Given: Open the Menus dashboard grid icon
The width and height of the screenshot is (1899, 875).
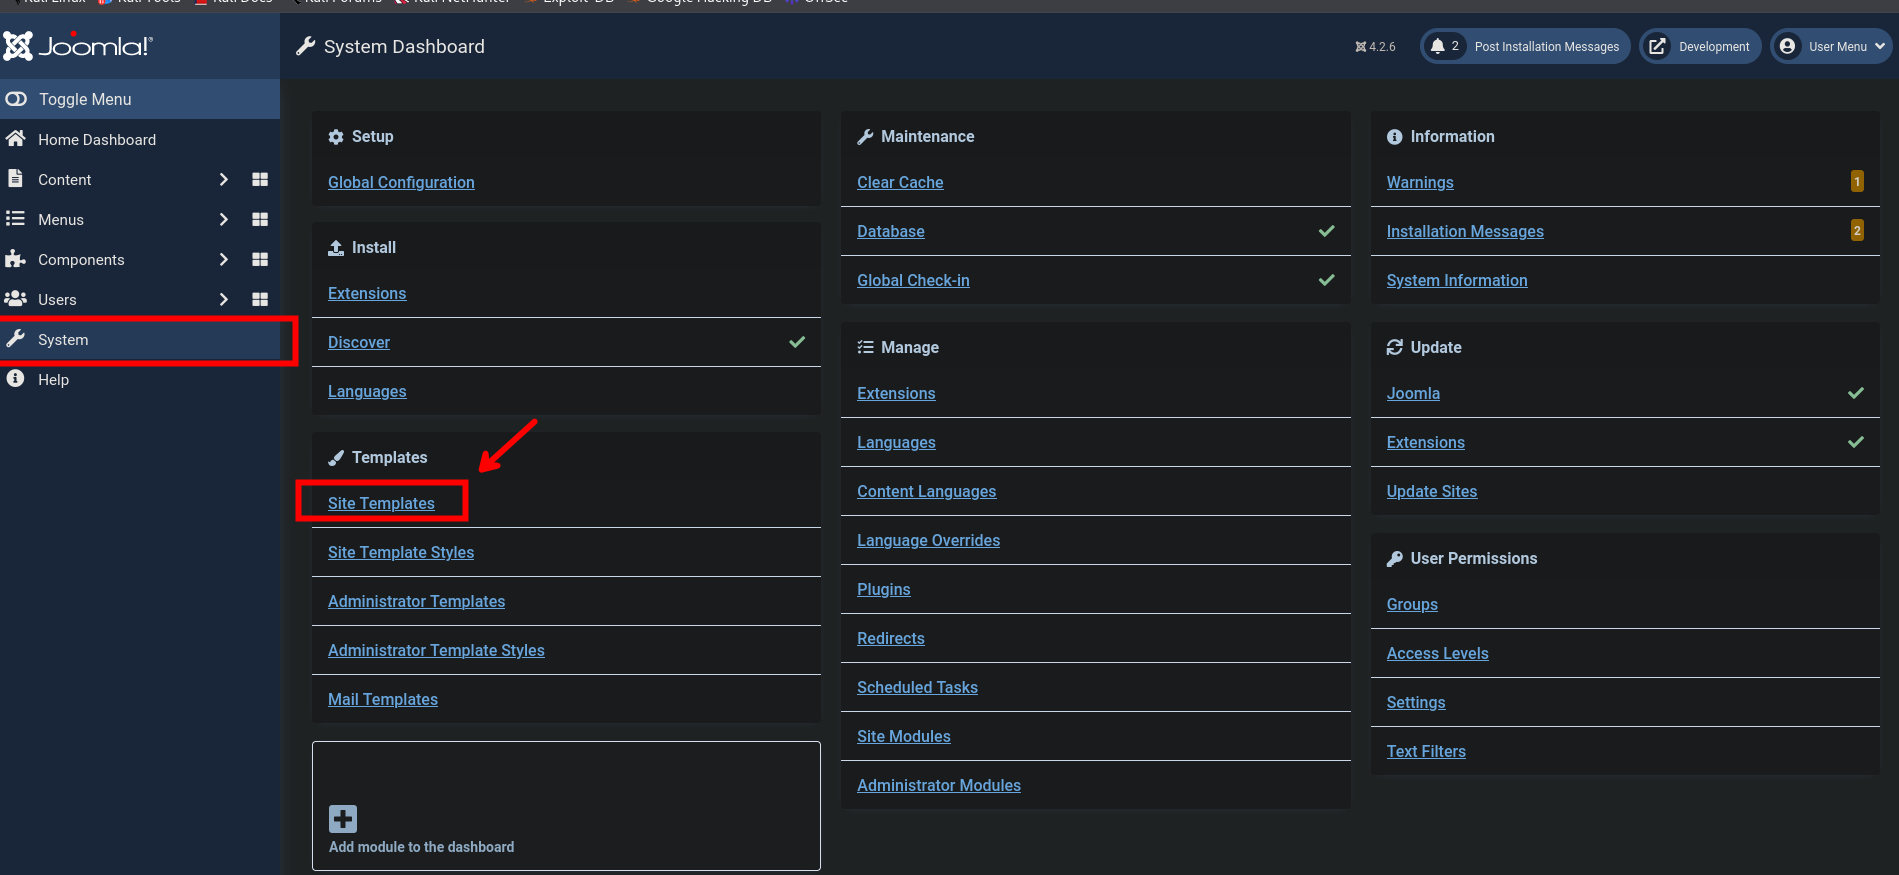Looking at the screenshot, I should pyautogui.click(x=260, y=220).
